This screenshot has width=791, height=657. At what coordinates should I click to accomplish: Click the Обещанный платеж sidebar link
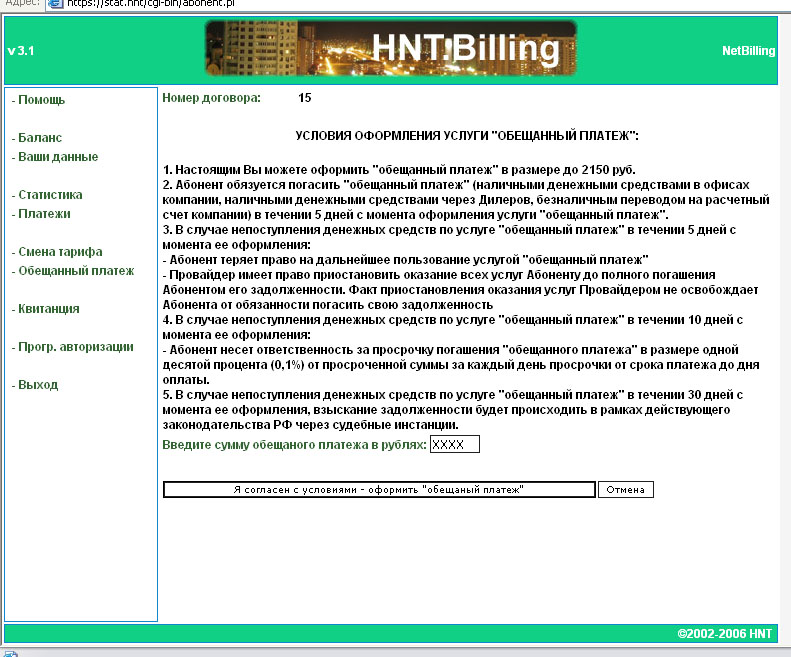pos(76,271)
